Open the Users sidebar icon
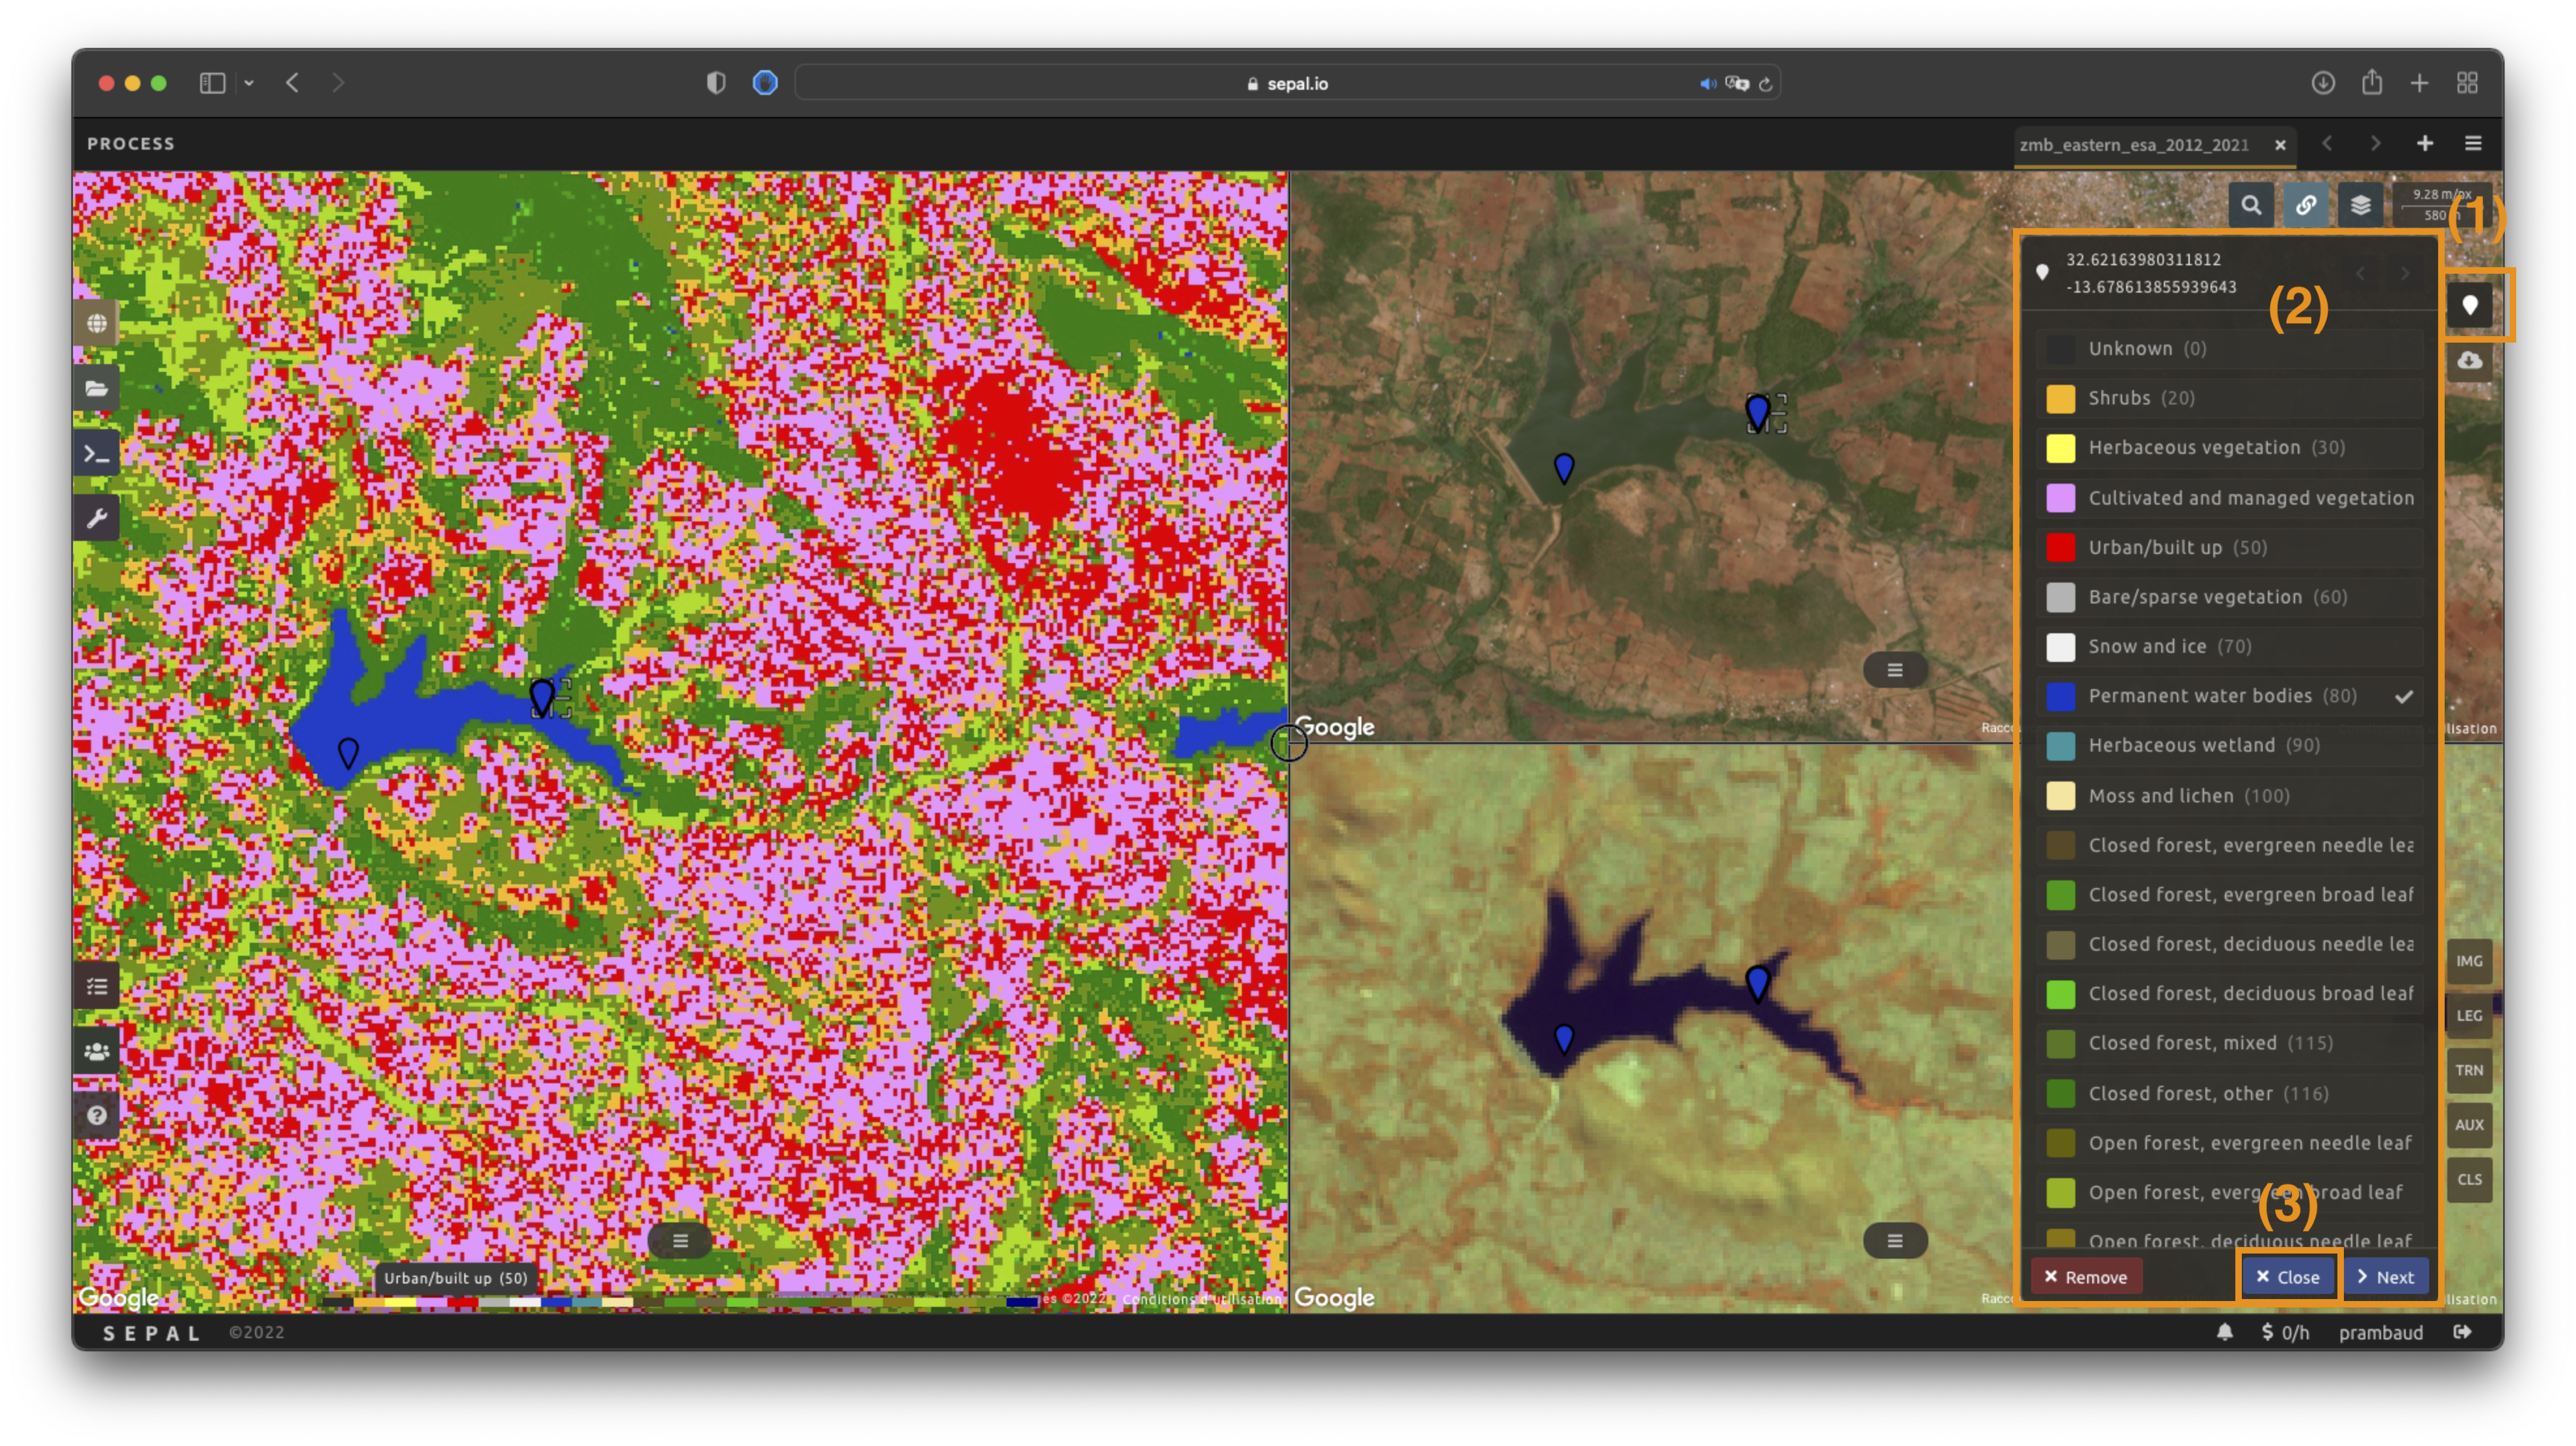The height and width of the screenshot is (1446, 2576). click(96, 1051)
